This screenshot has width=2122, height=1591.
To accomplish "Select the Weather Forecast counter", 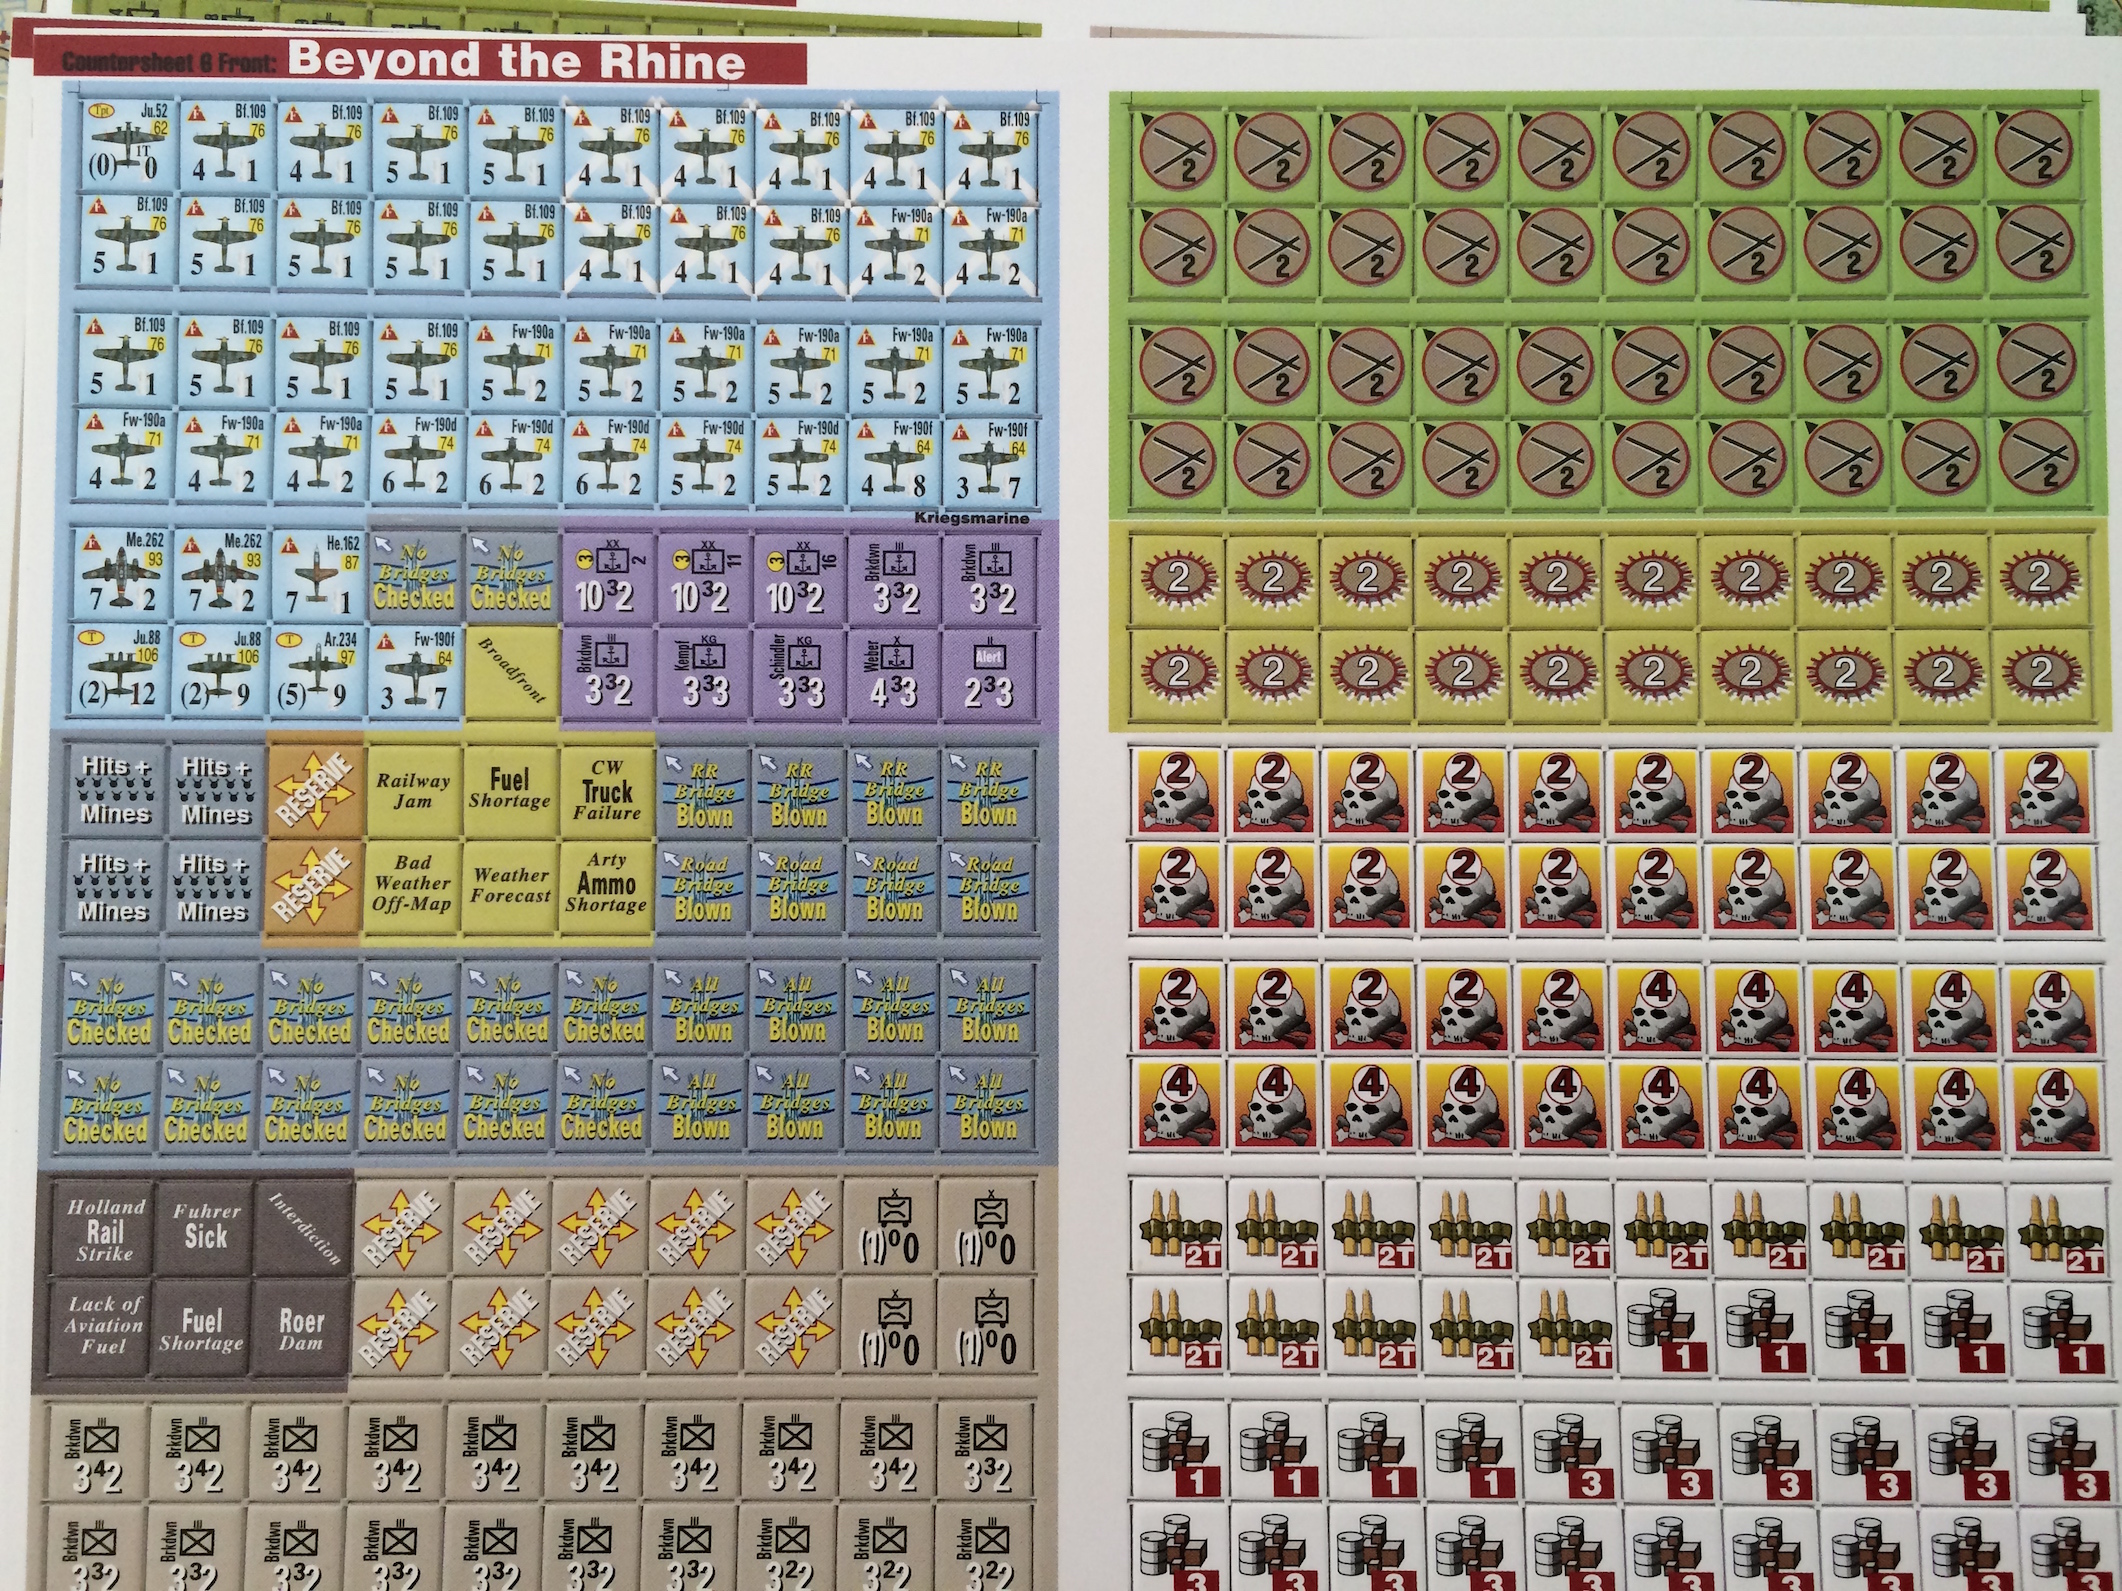I will (x=510, y=885).
